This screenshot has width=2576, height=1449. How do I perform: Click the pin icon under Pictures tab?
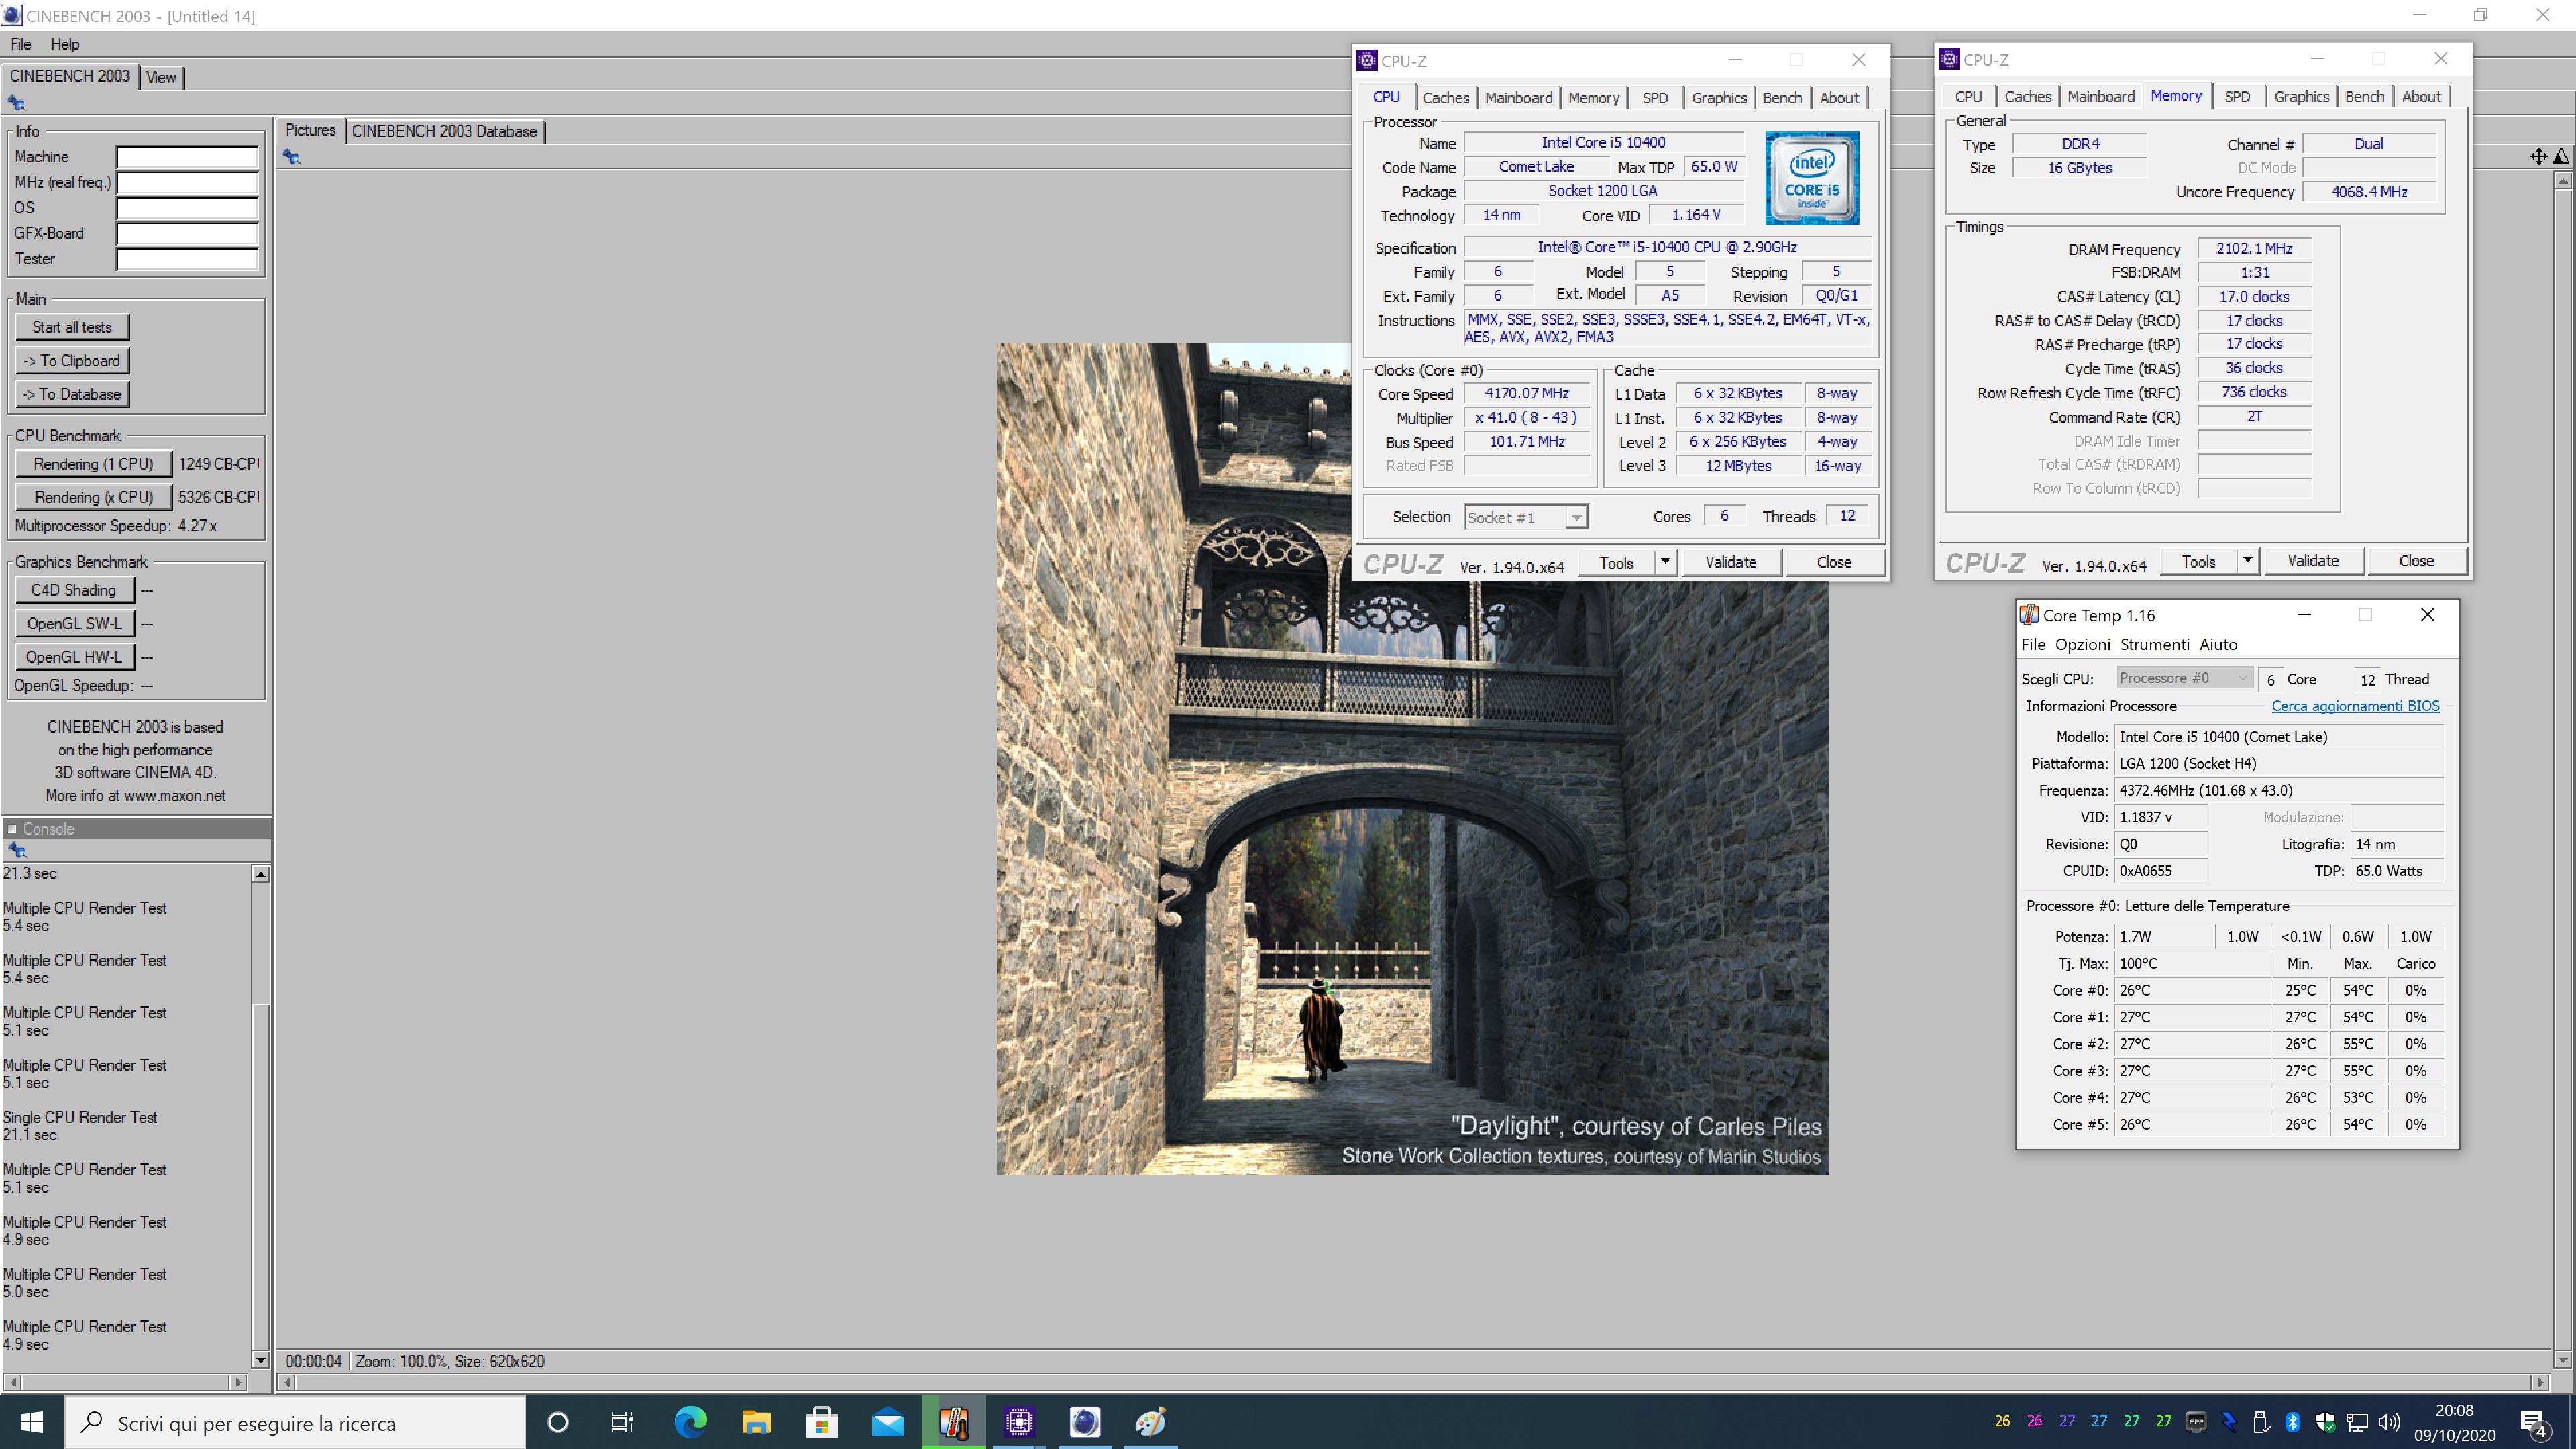click(x=291, y=156)
